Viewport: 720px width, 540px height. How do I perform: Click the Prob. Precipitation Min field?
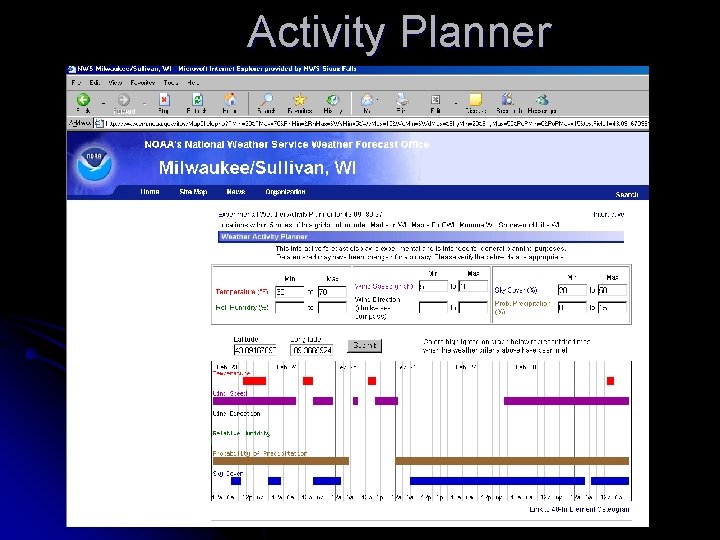click(x=572, y=307)
